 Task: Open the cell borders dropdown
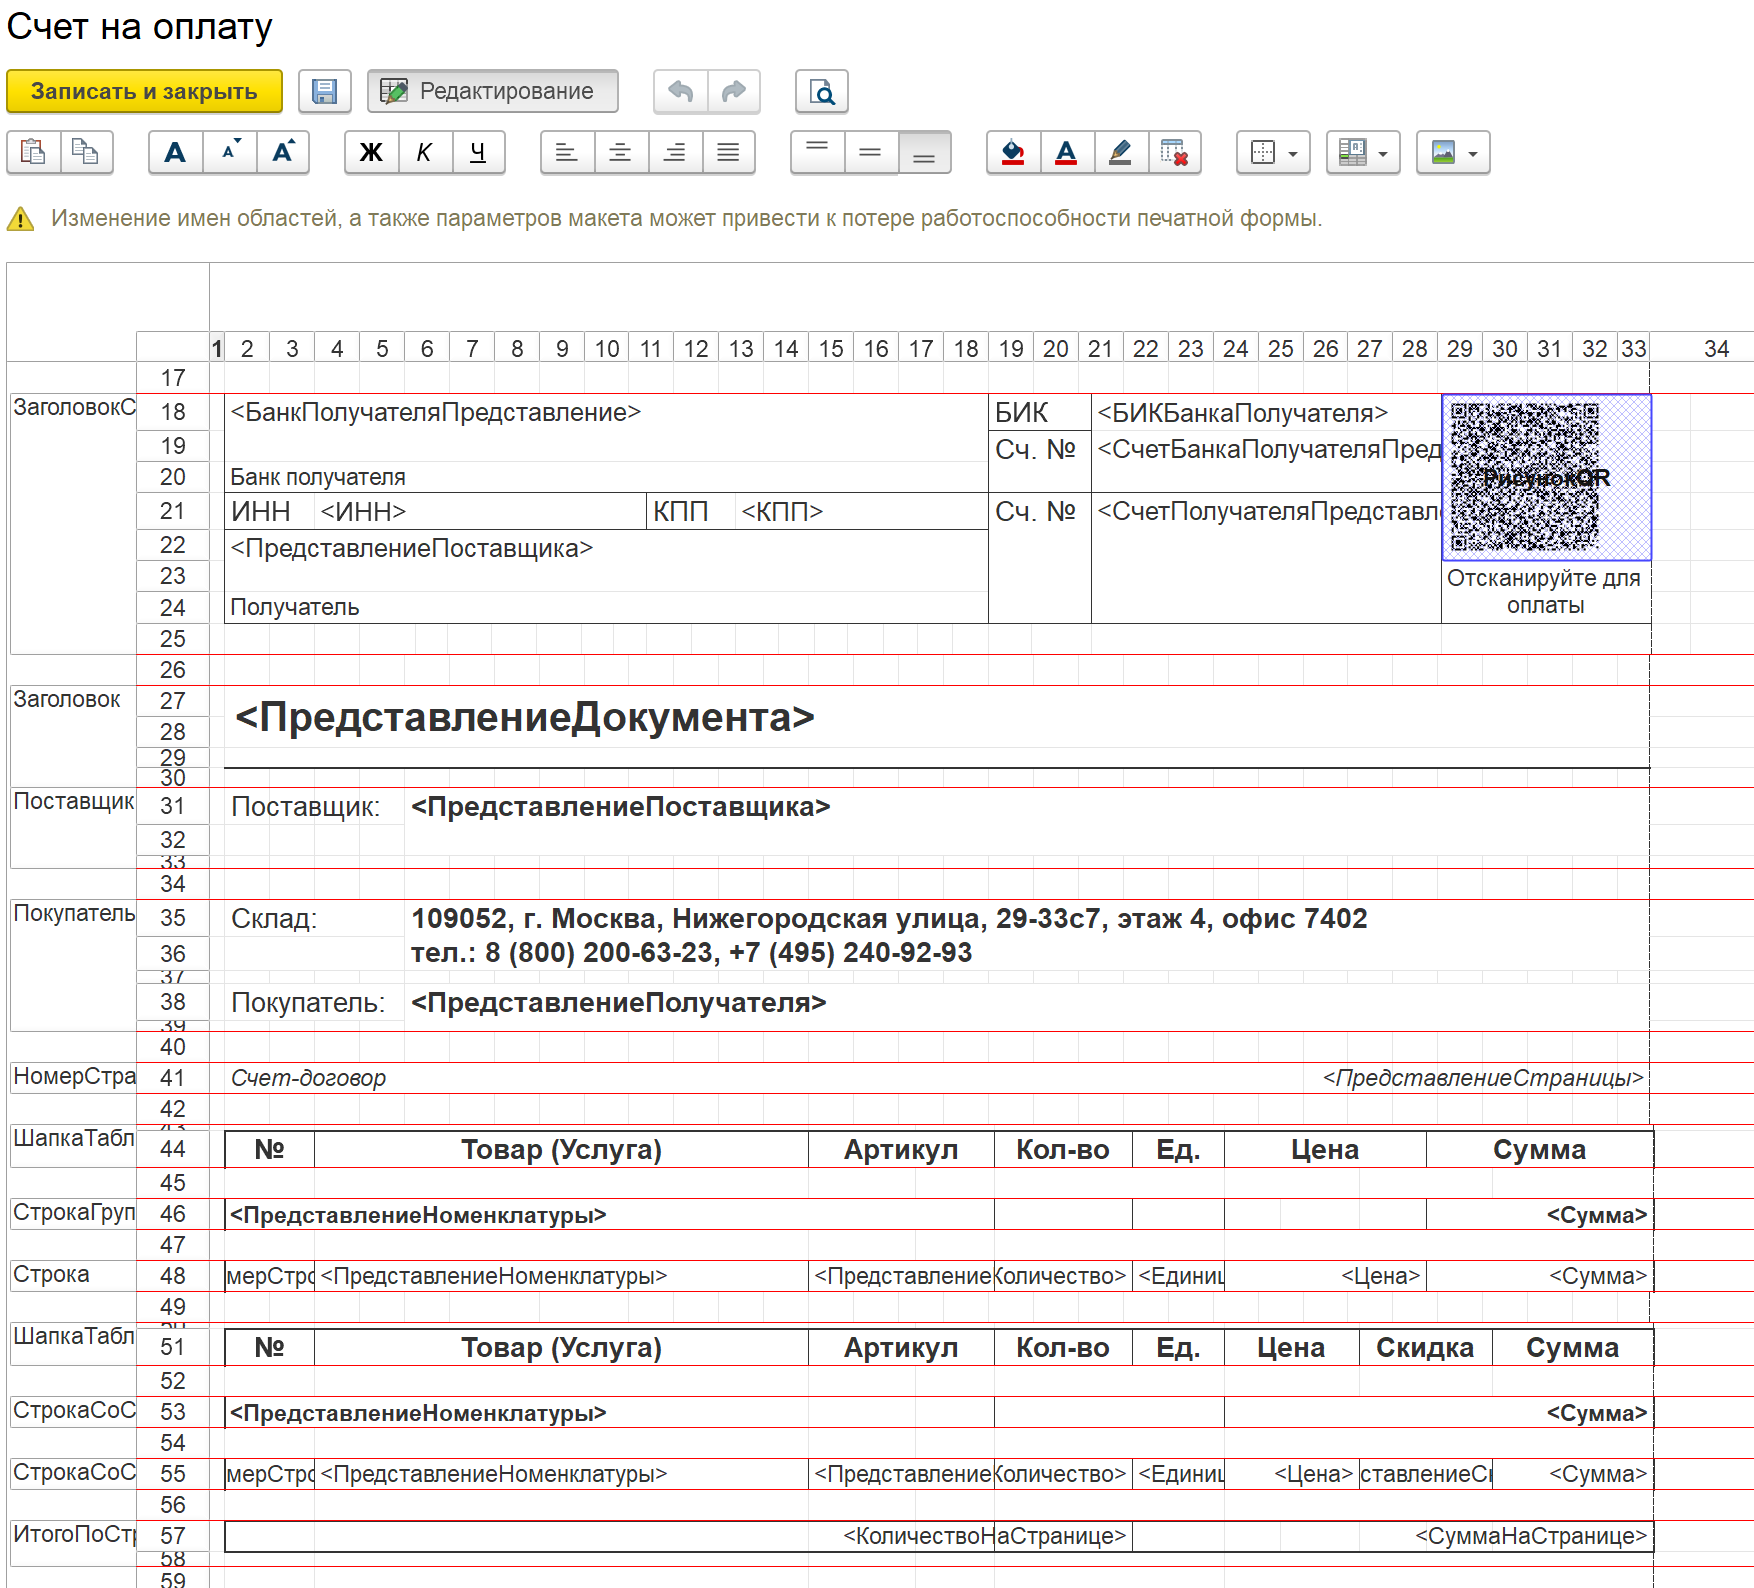(1273, 153)
